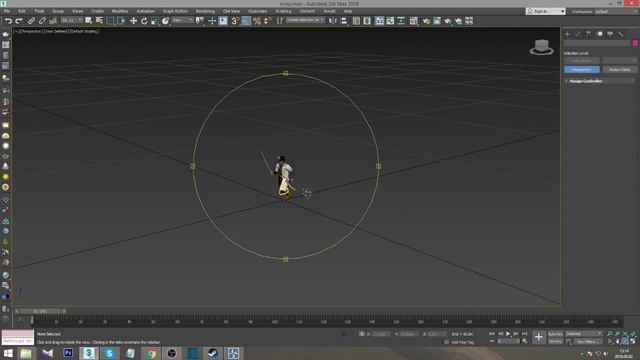
Task: Redo the undone operation
Action: tap(19, 21)
